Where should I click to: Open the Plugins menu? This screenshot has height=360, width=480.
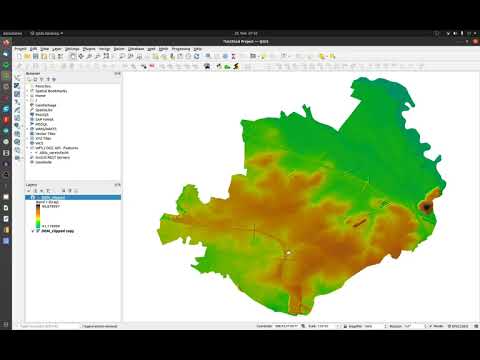coord(89,49)
